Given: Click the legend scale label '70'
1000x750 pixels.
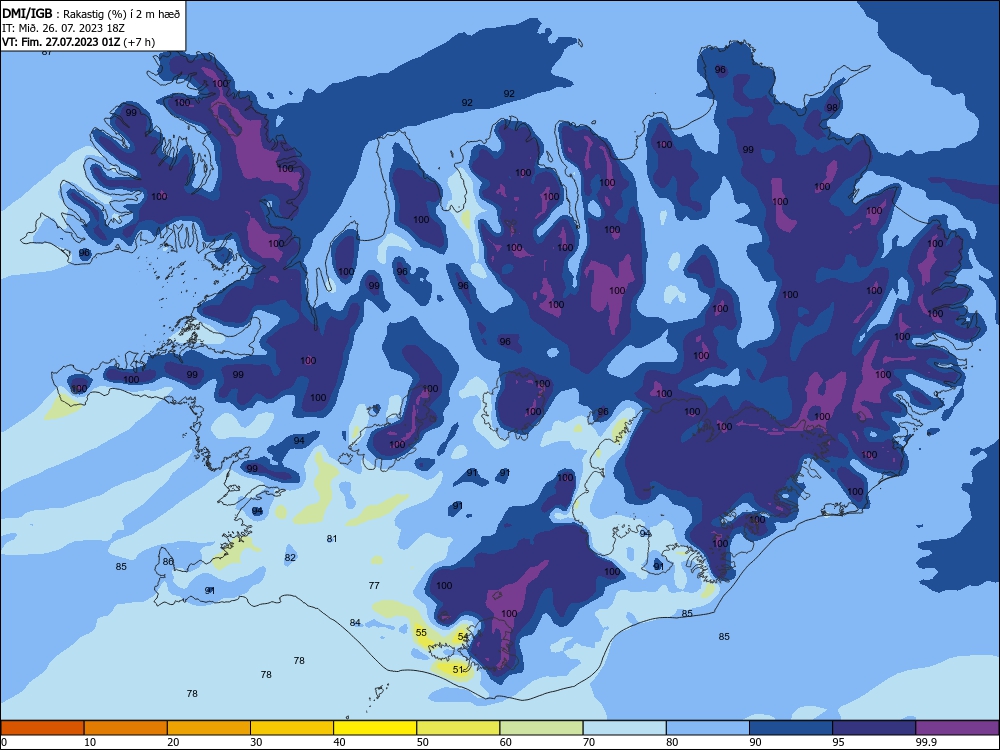Looking at the screenshot, I should pos(589,742).
